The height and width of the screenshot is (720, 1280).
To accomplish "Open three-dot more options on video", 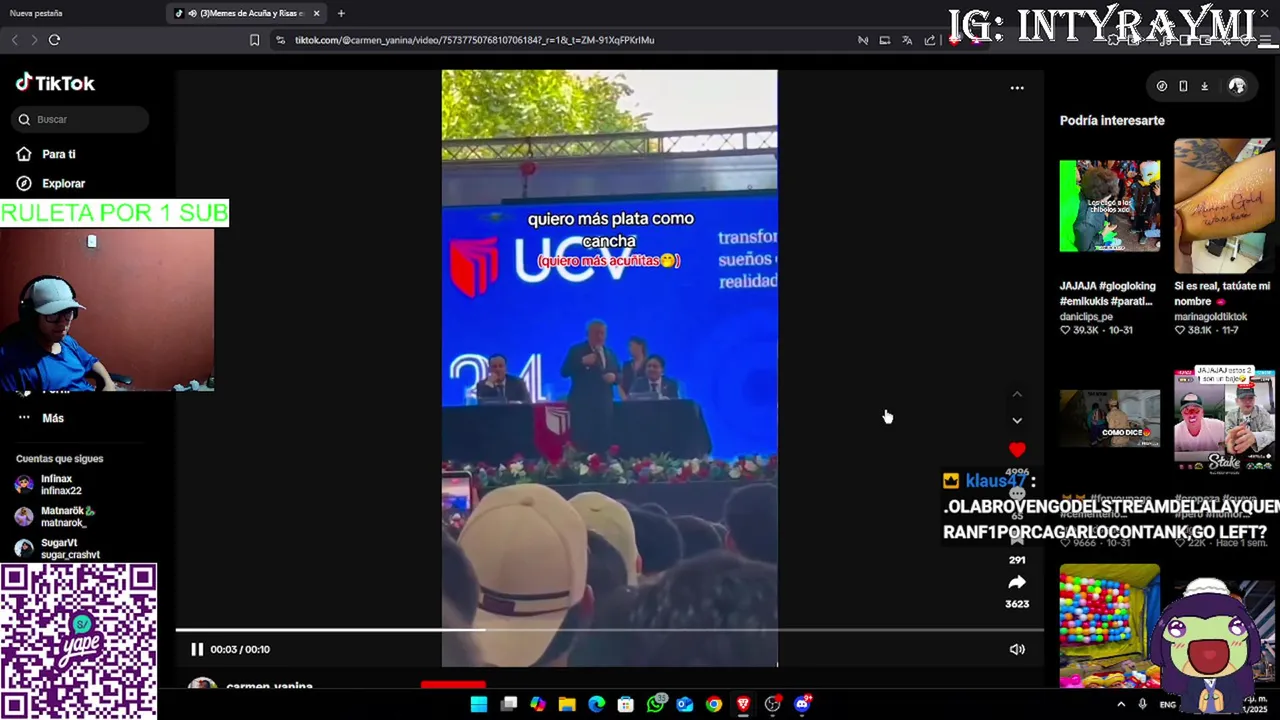I will tap(1017, 88).
